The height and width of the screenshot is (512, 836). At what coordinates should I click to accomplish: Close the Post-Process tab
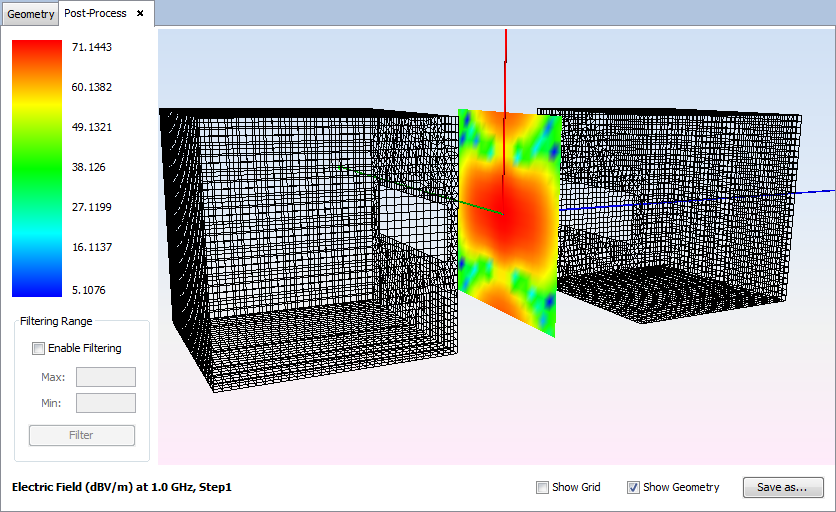click(x=141, y=14)
